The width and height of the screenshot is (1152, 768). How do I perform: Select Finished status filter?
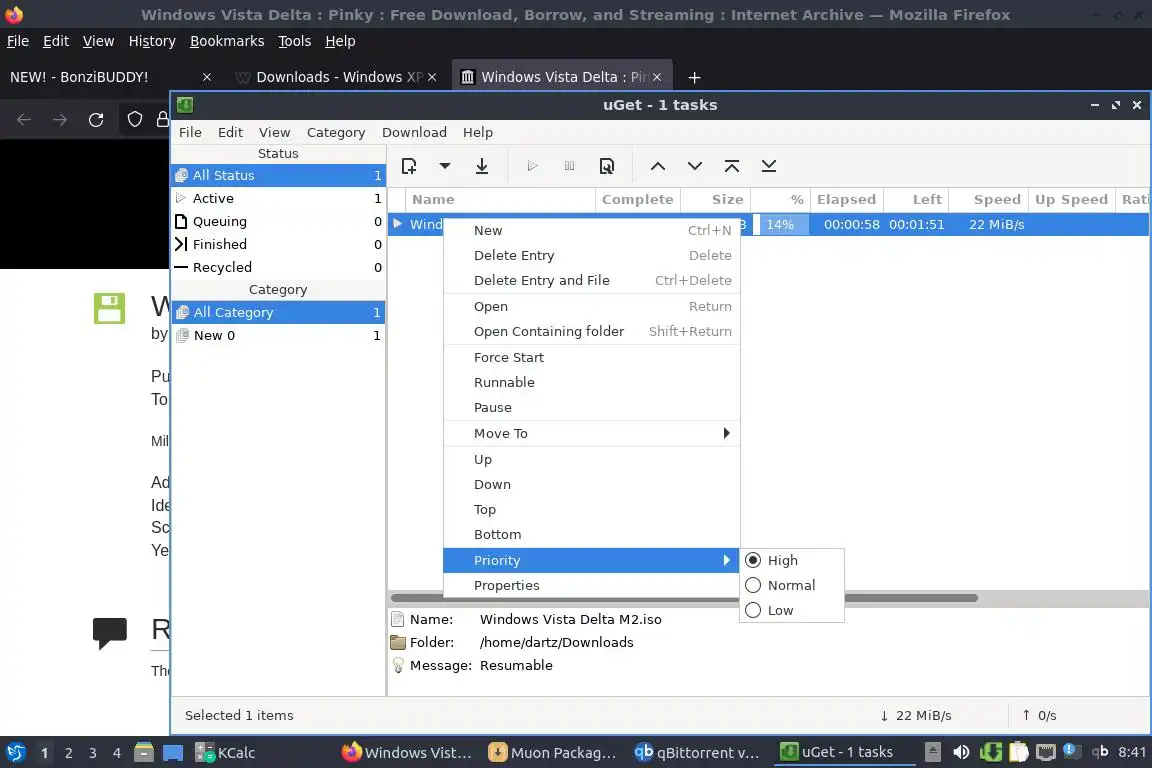[278, 244]
